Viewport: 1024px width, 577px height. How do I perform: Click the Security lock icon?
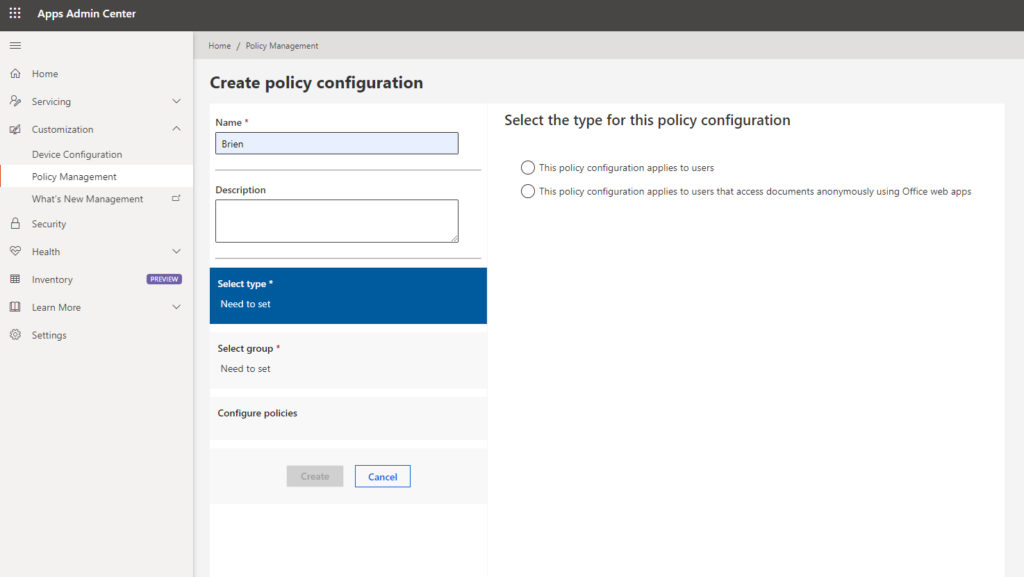(15, 223)
